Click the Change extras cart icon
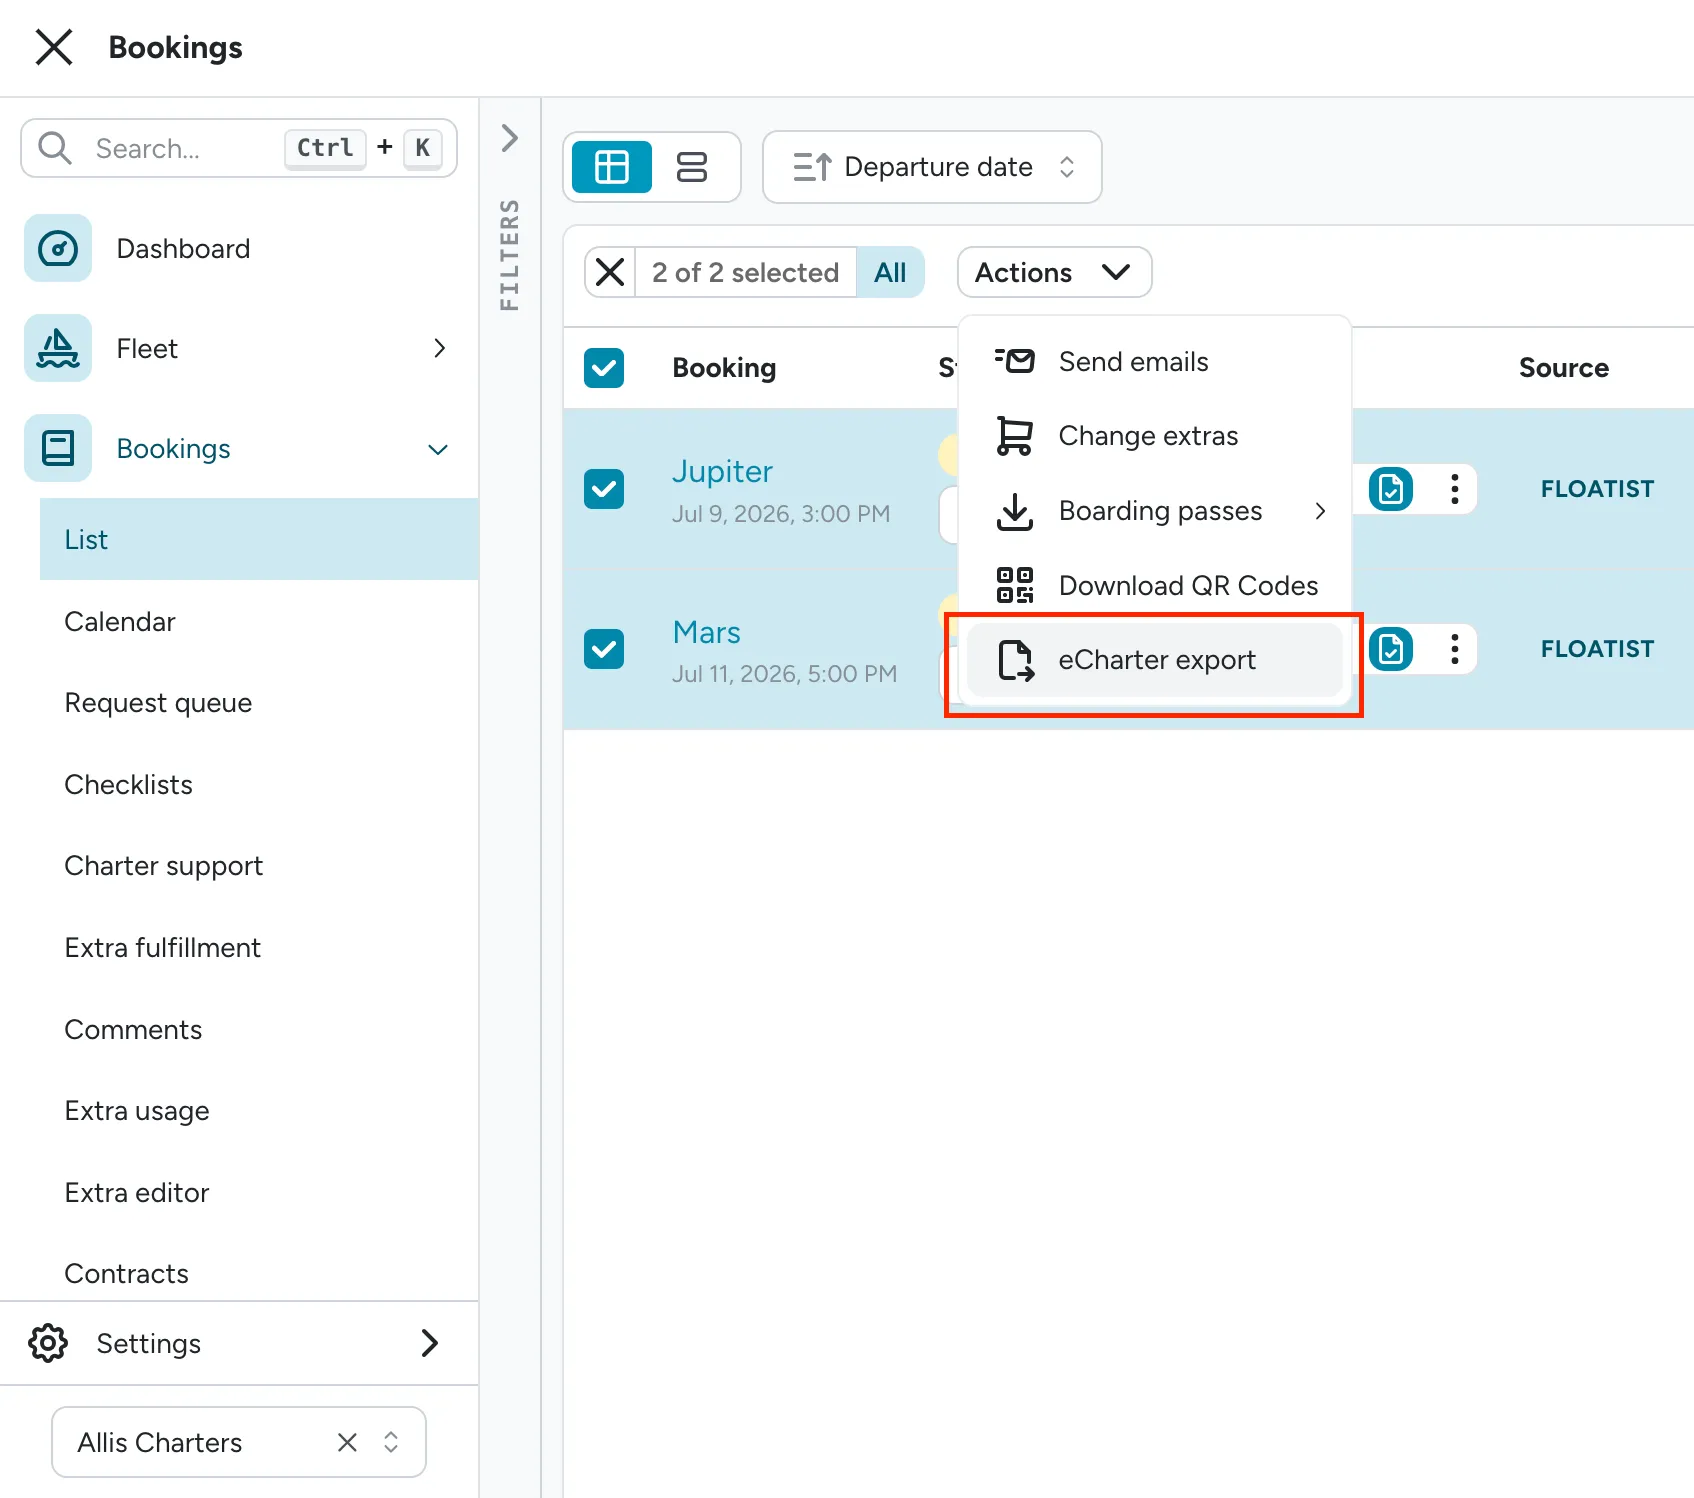1694x1498 pixels. (1015, 436)
